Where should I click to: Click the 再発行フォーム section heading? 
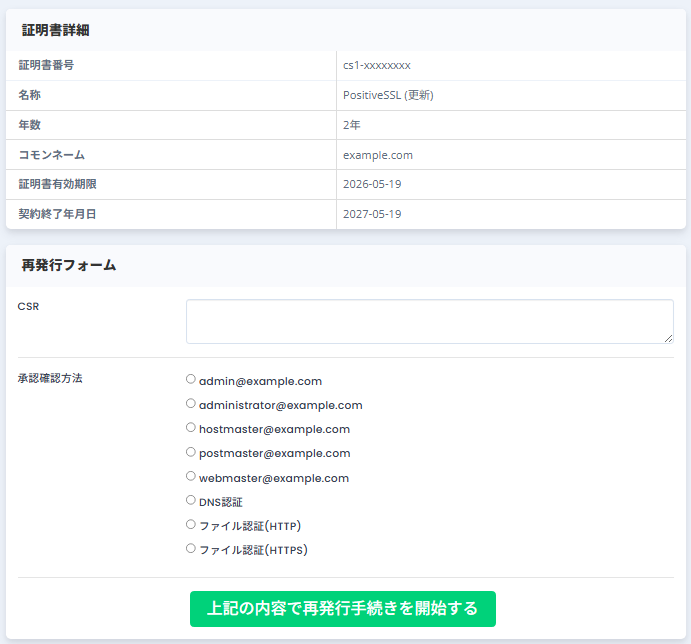(69, 266)
